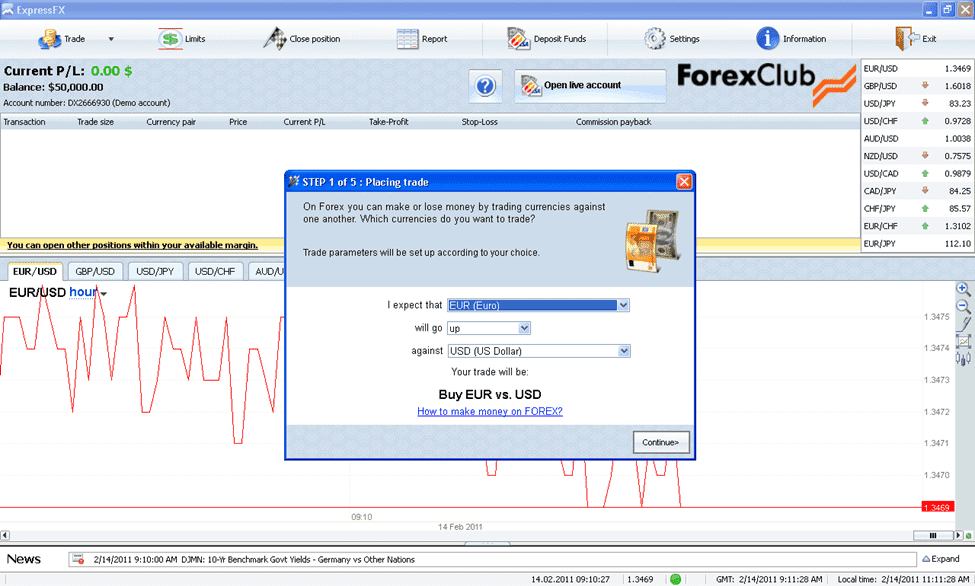Click the USD/CAD up arrow indicator

tap(925, 173)
